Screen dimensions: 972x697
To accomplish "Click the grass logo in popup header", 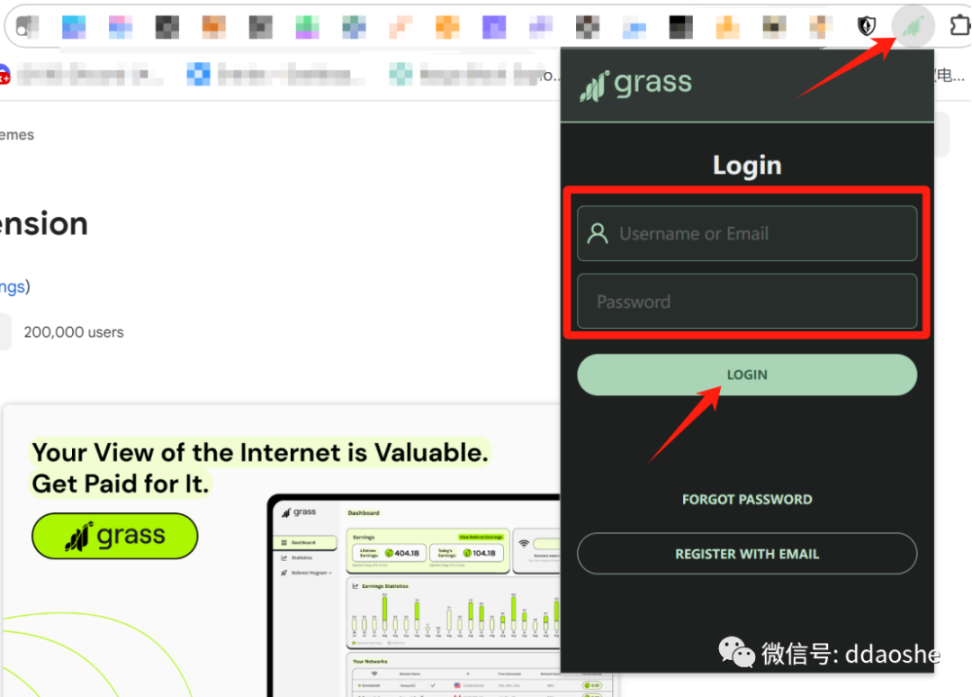I will point(636,84).
